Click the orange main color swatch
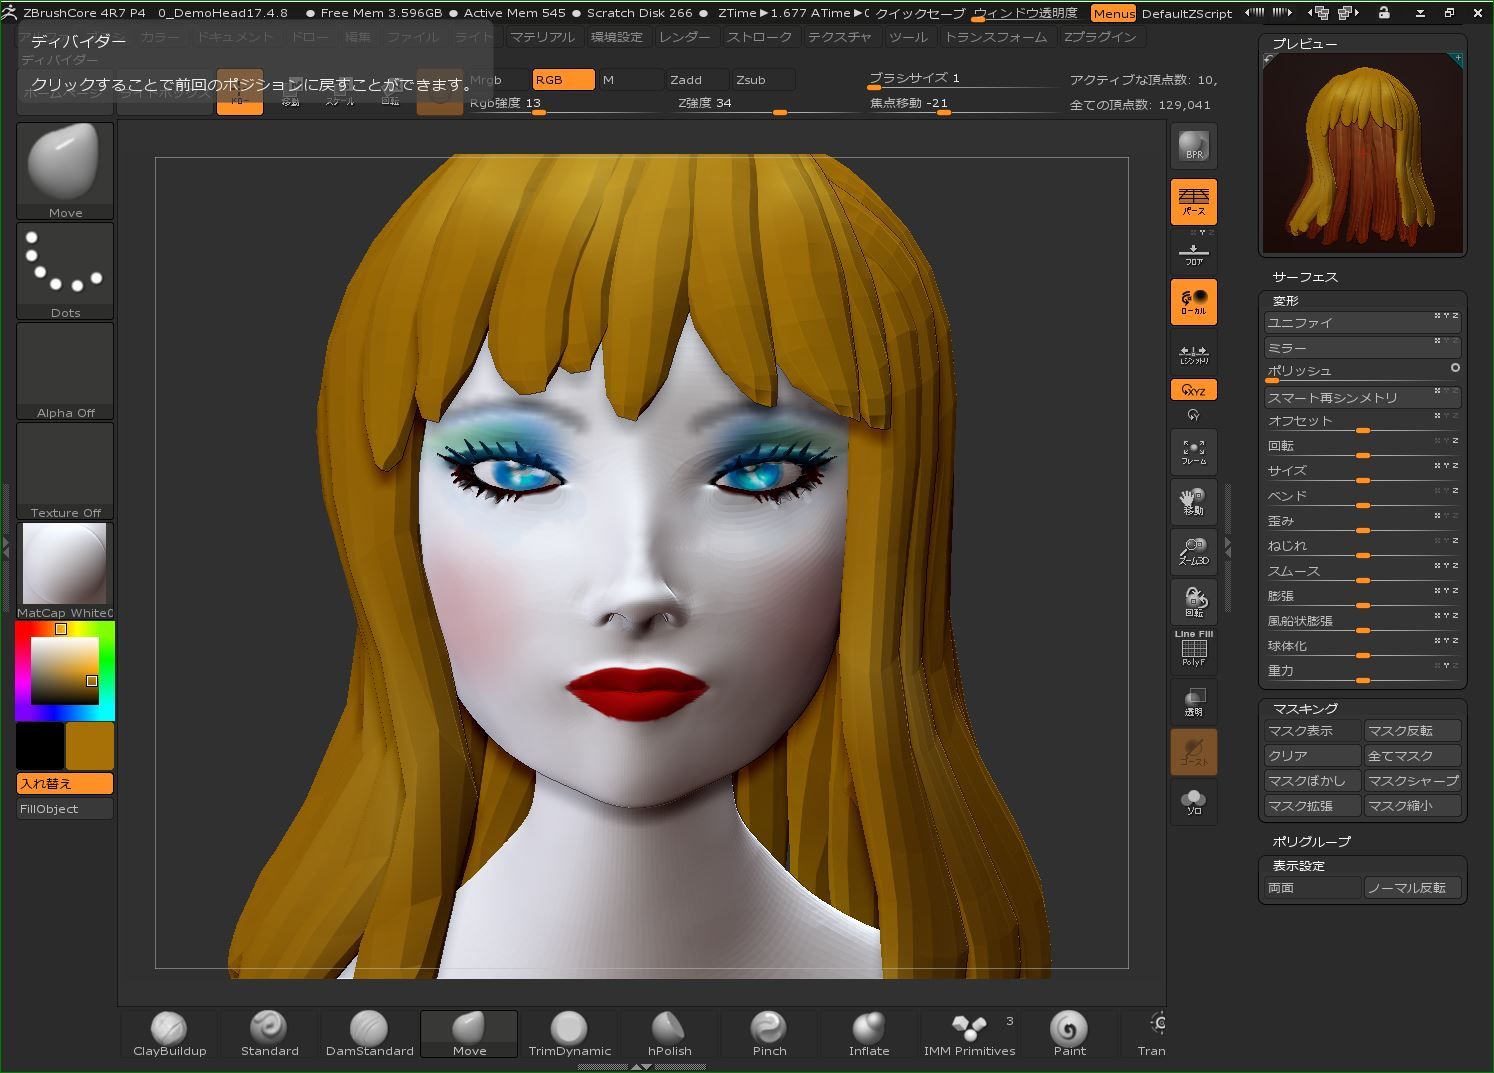1494x1073 pixels. click(x=90, y=746)
